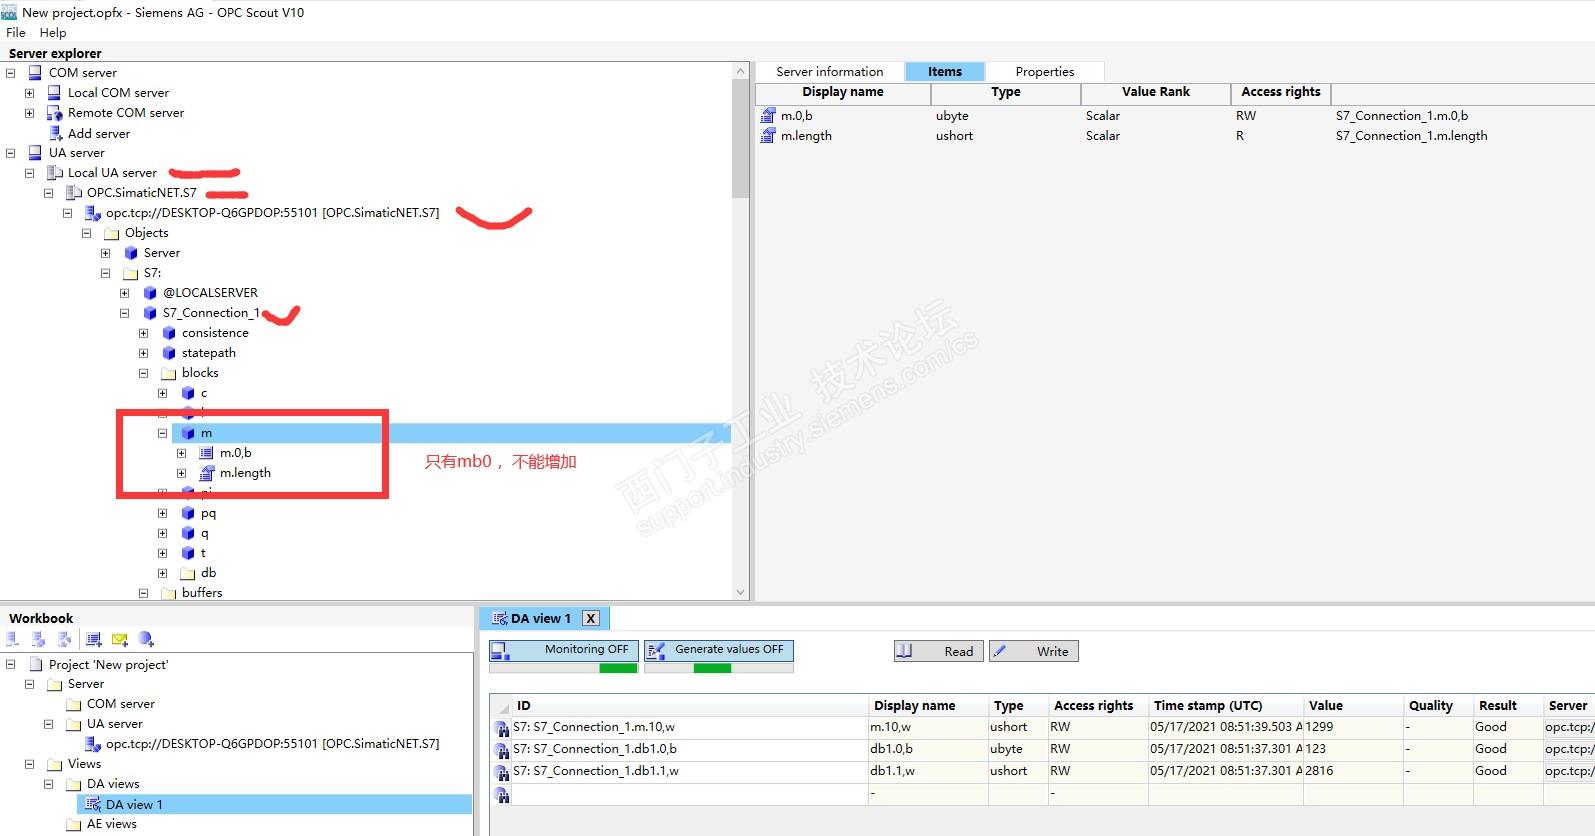
Task: Click the m.0,b icon in the Items list
Action: pyautogui.click(x=768, y=116)
